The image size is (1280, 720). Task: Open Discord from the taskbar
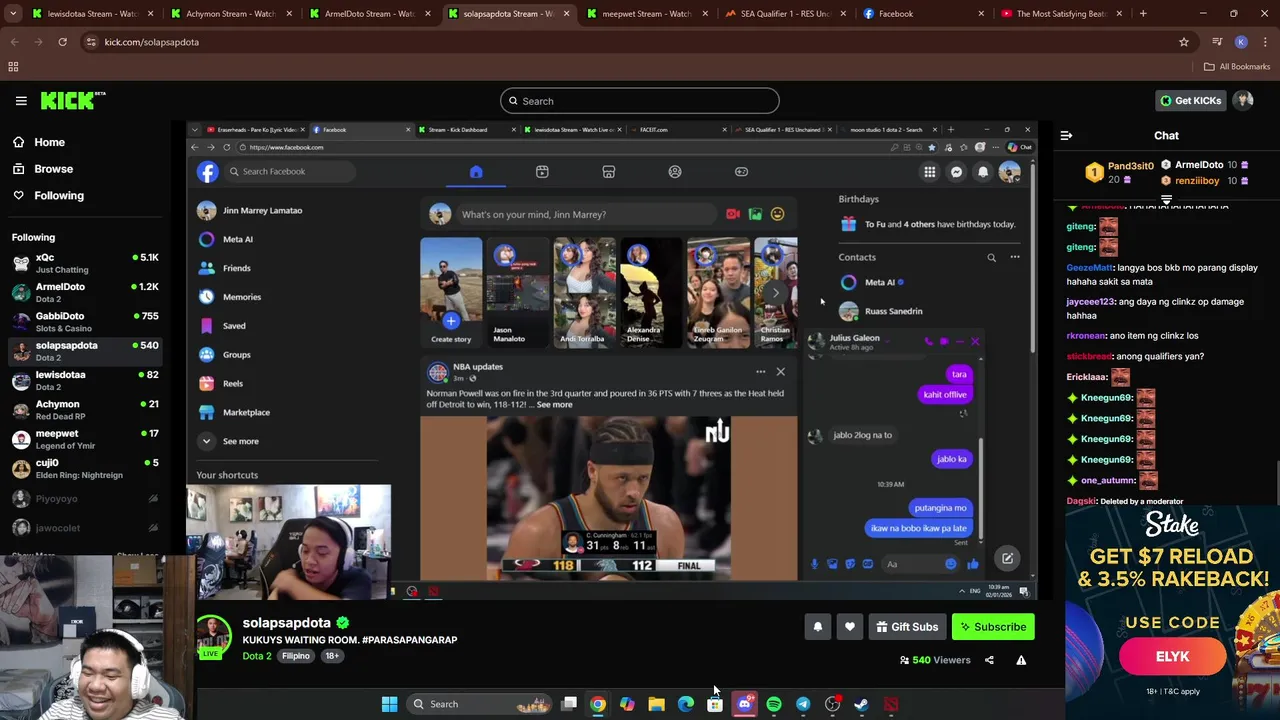click(744, 704)
